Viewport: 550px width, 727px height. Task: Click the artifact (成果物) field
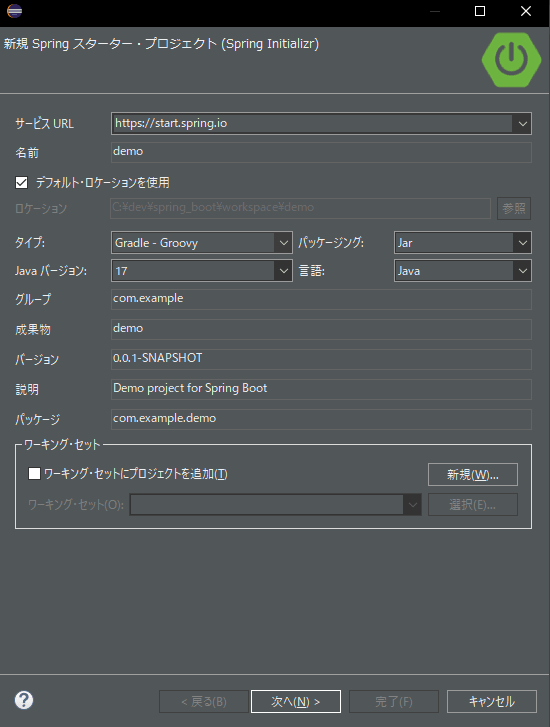click(x=321, y=329)
